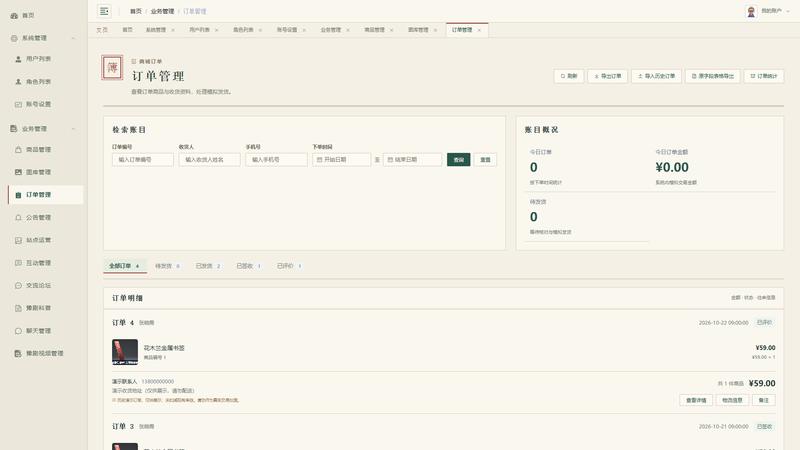
Task: Close the 用户列表 page tab
Action: coord(217,31)
